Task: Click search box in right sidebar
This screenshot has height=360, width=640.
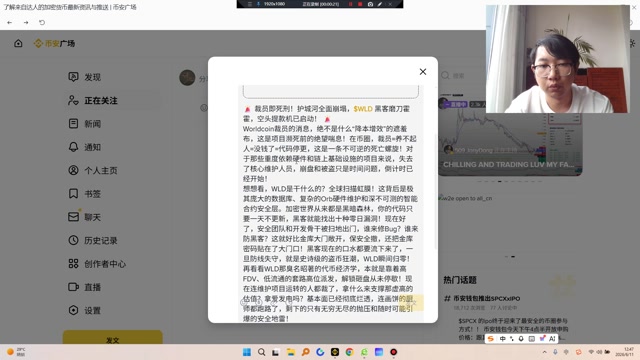Action: [x=459, y=76]
